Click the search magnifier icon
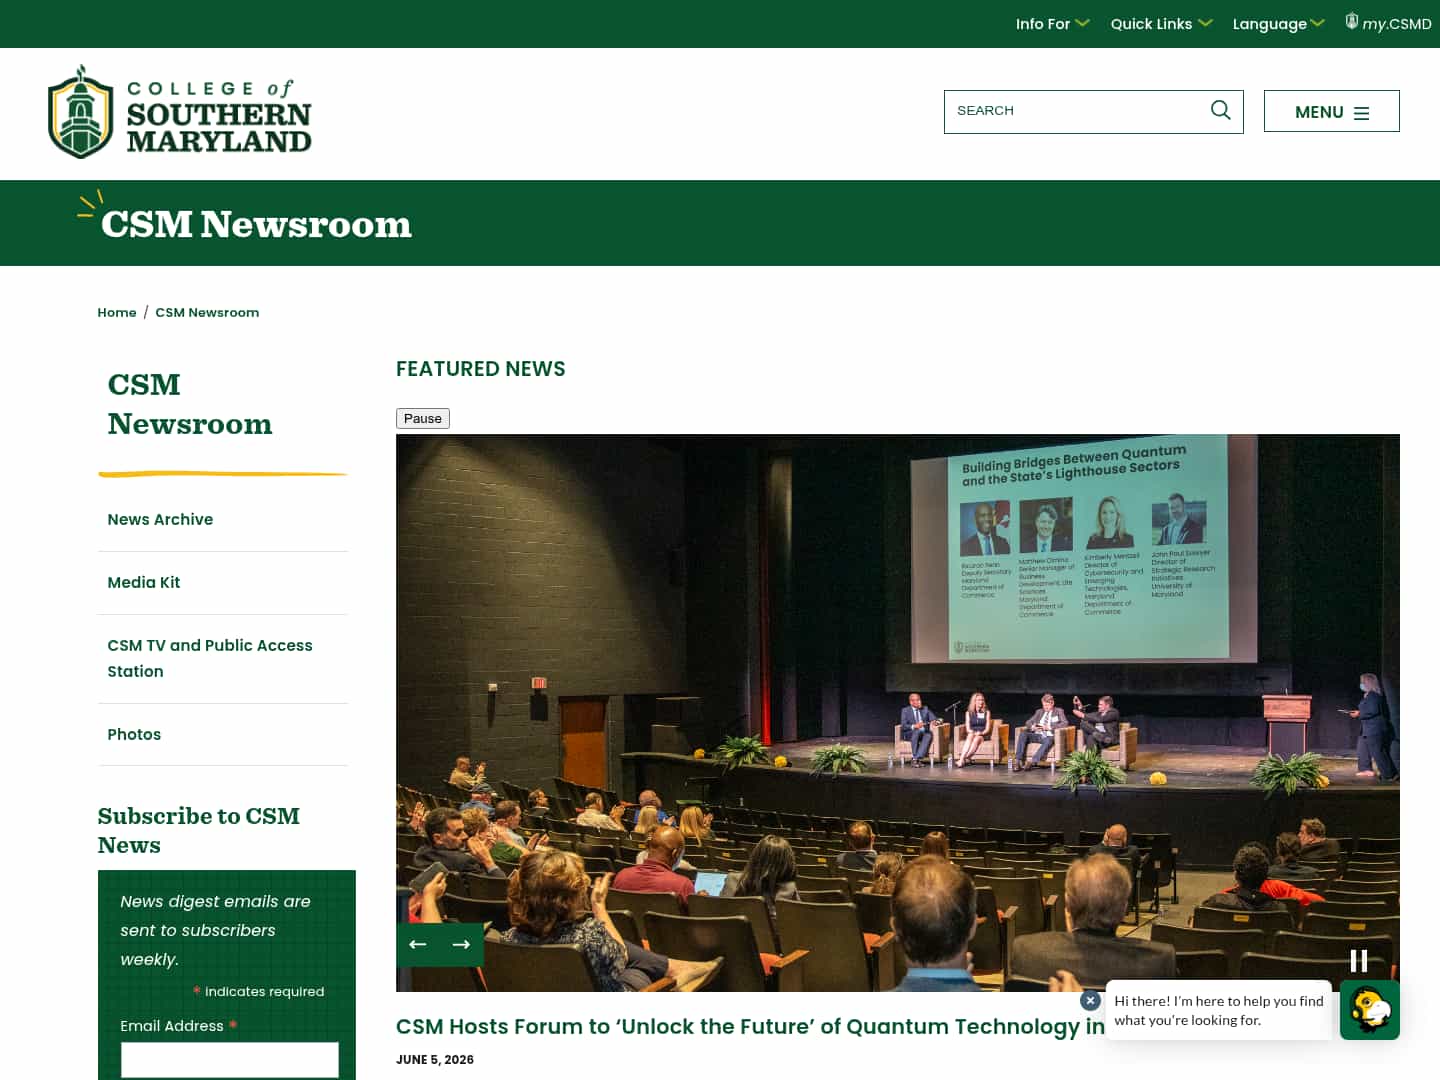Screen dimensions: 1440x1080 point(1220,110)
